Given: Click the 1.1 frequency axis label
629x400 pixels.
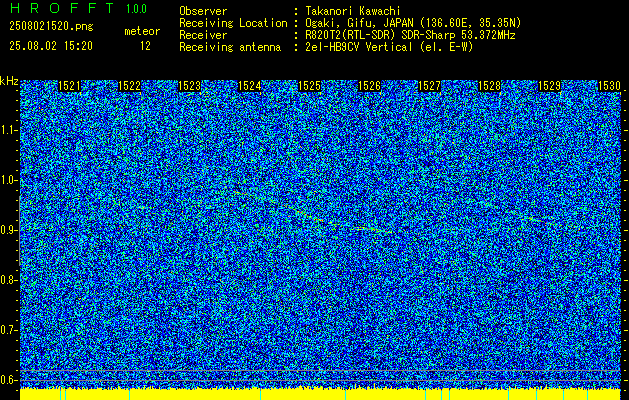Looking at the screenshot, I should click(x=8, y=130).
